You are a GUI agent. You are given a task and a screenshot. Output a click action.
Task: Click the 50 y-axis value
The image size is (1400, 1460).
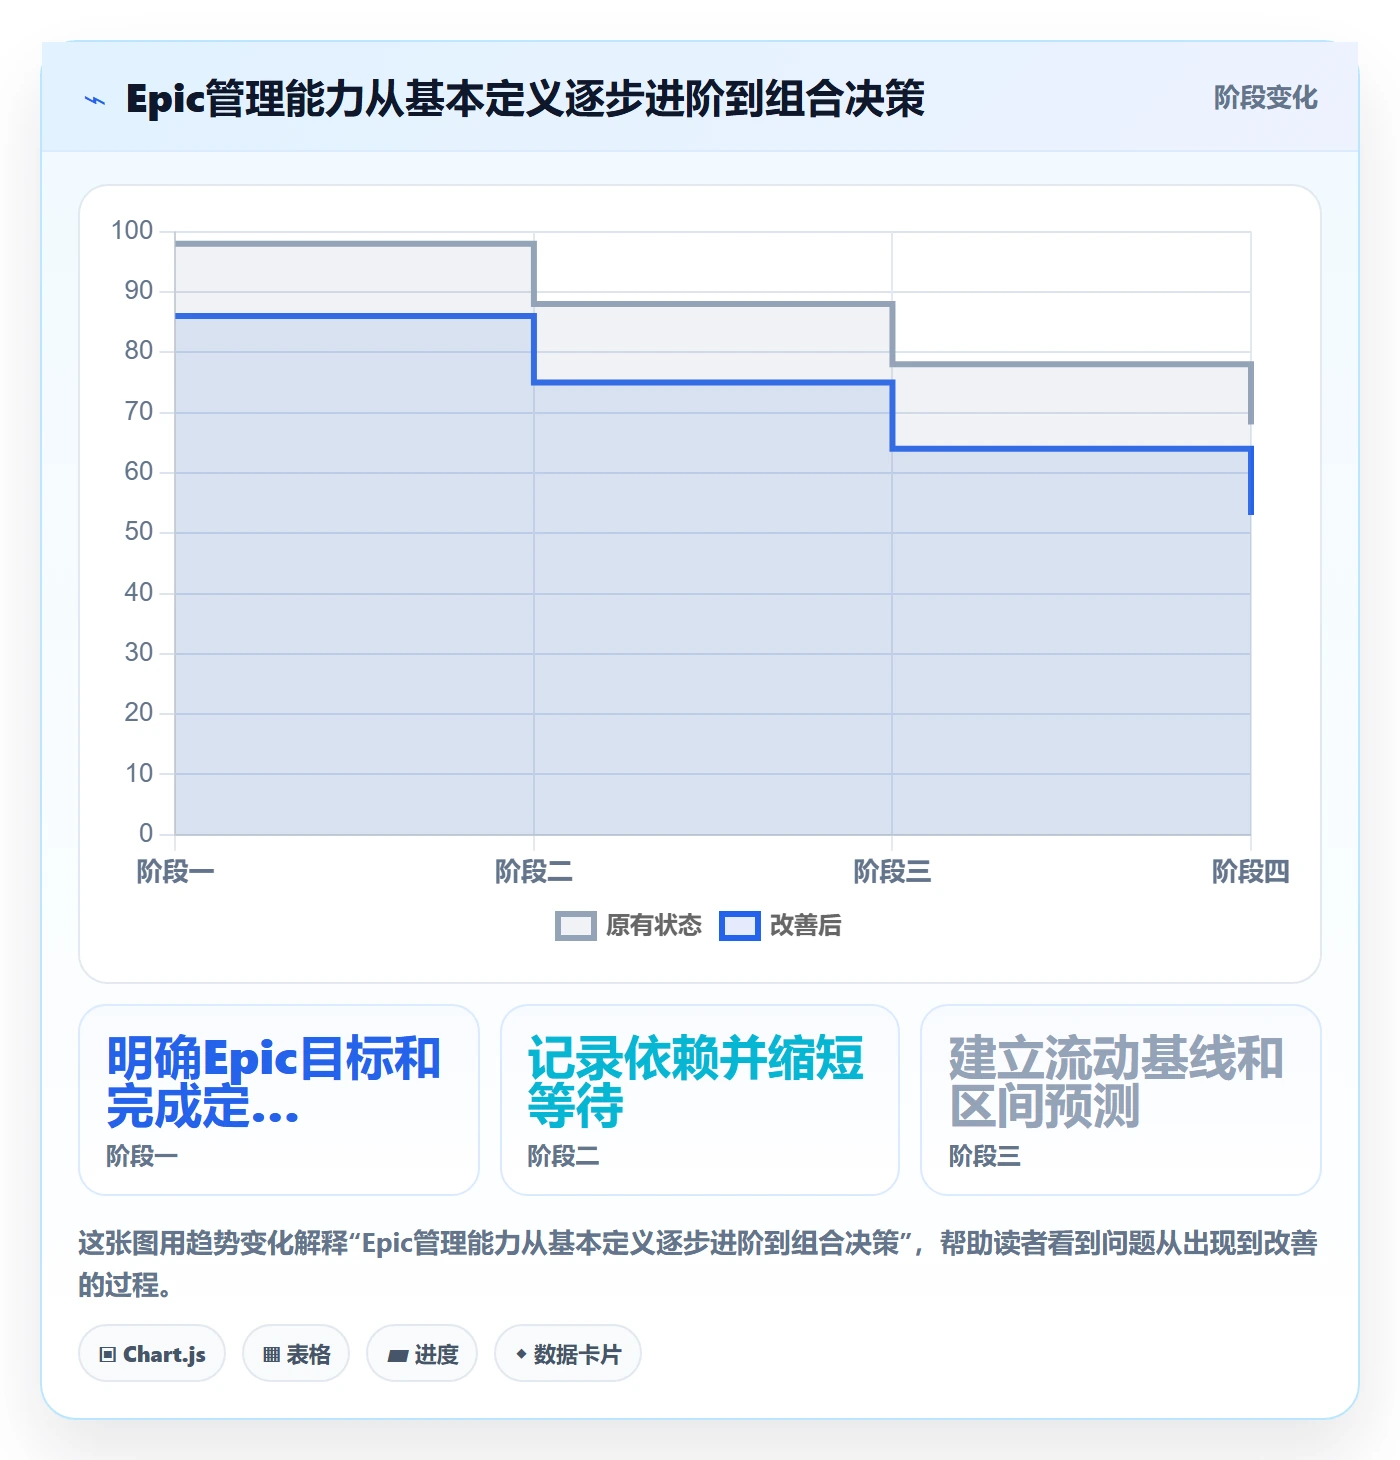(139, 532)
